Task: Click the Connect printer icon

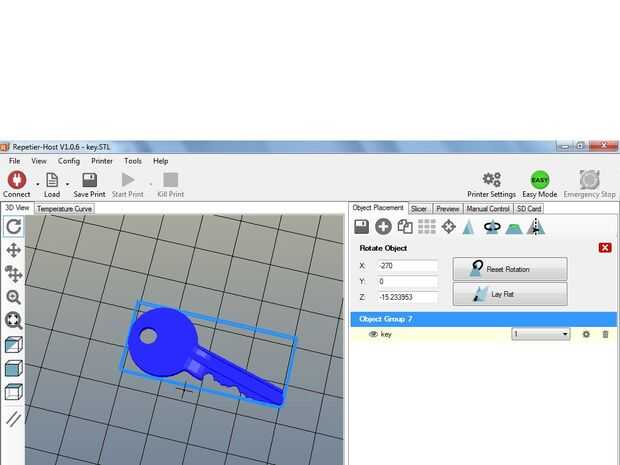Action: click(17, 180)
